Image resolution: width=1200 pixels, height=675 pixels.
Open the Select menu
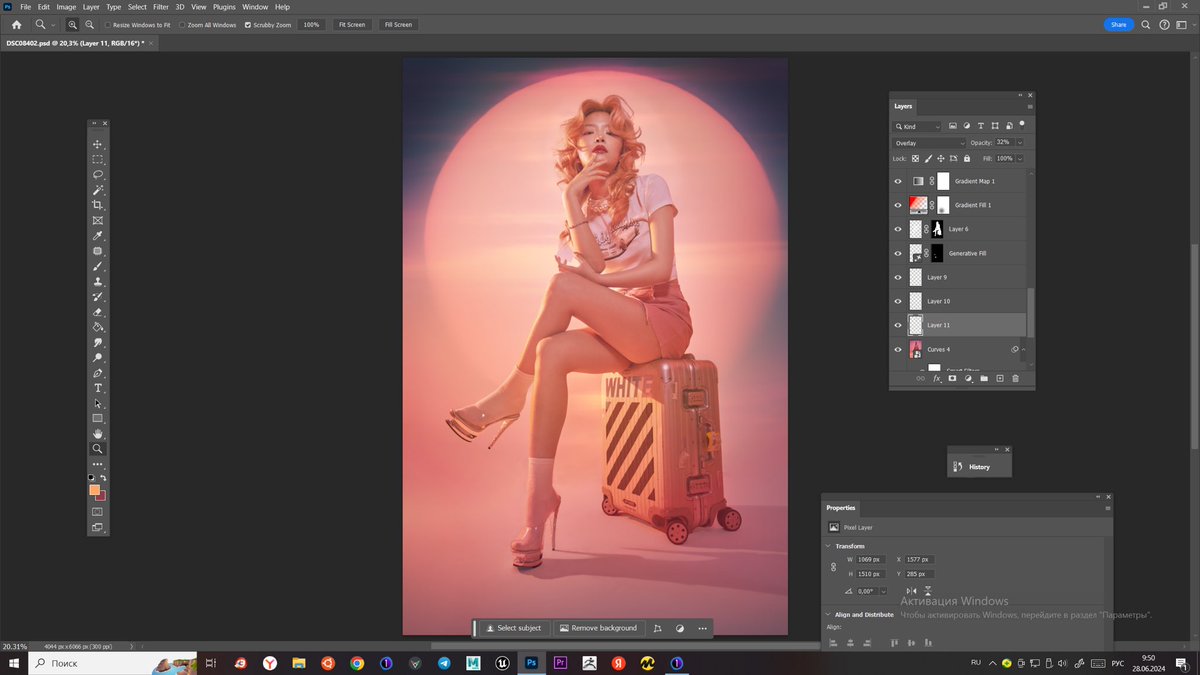click(x=137, y=7)
